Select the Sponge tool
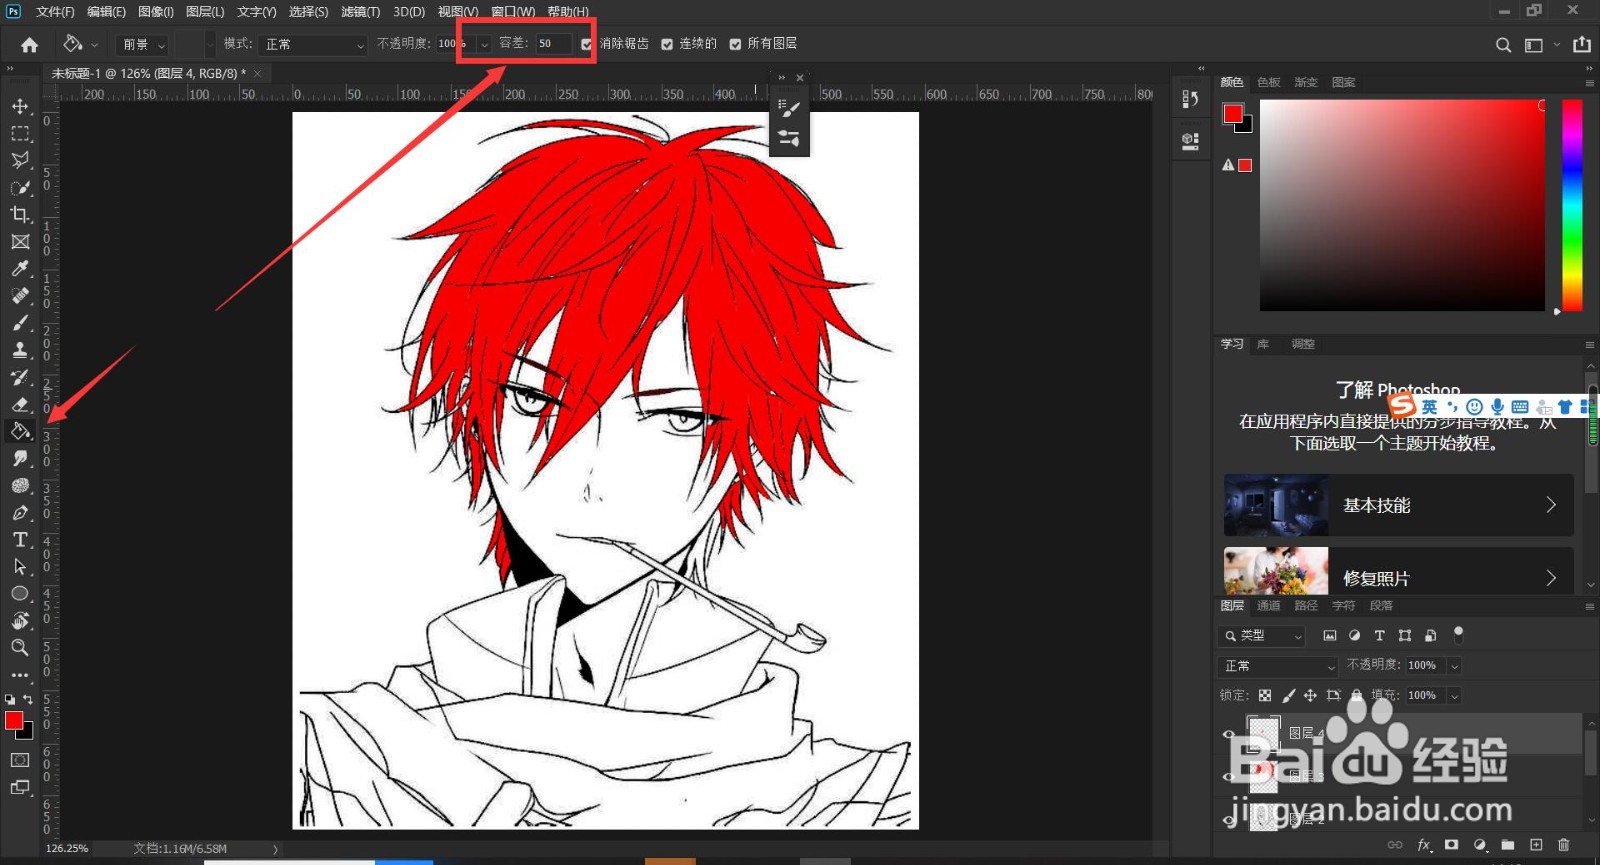1600x865 pixels. click(20, 485)
